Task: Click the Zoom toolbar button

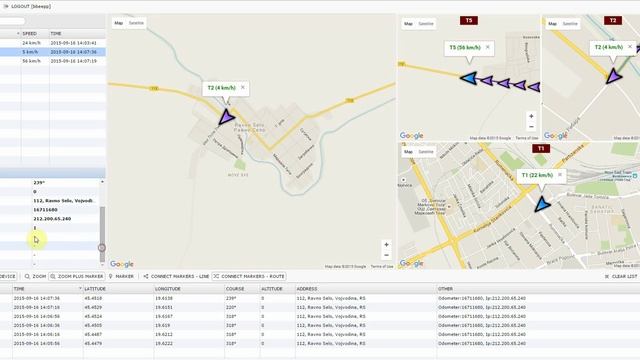Action: pyautogui.click(x=35, y=276)
